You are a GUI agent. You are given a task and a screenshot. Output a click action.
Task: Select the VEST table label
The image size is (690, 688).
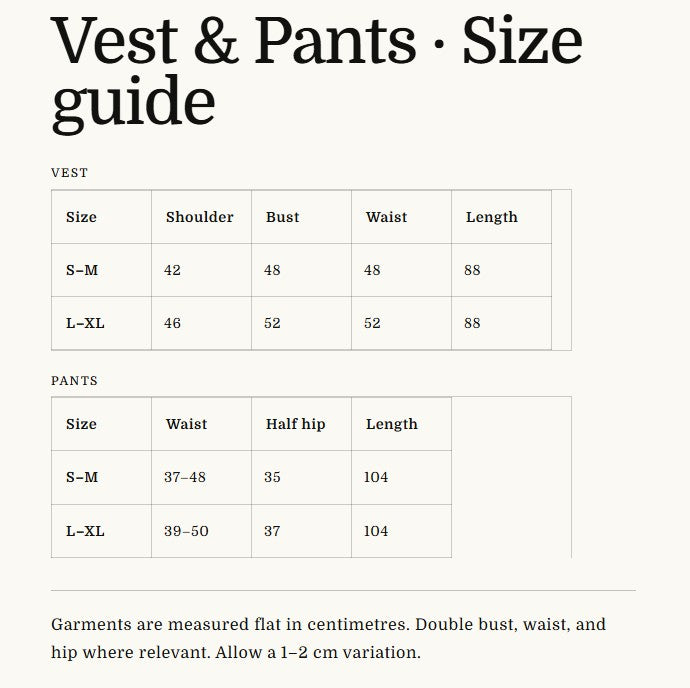[70, 173]
